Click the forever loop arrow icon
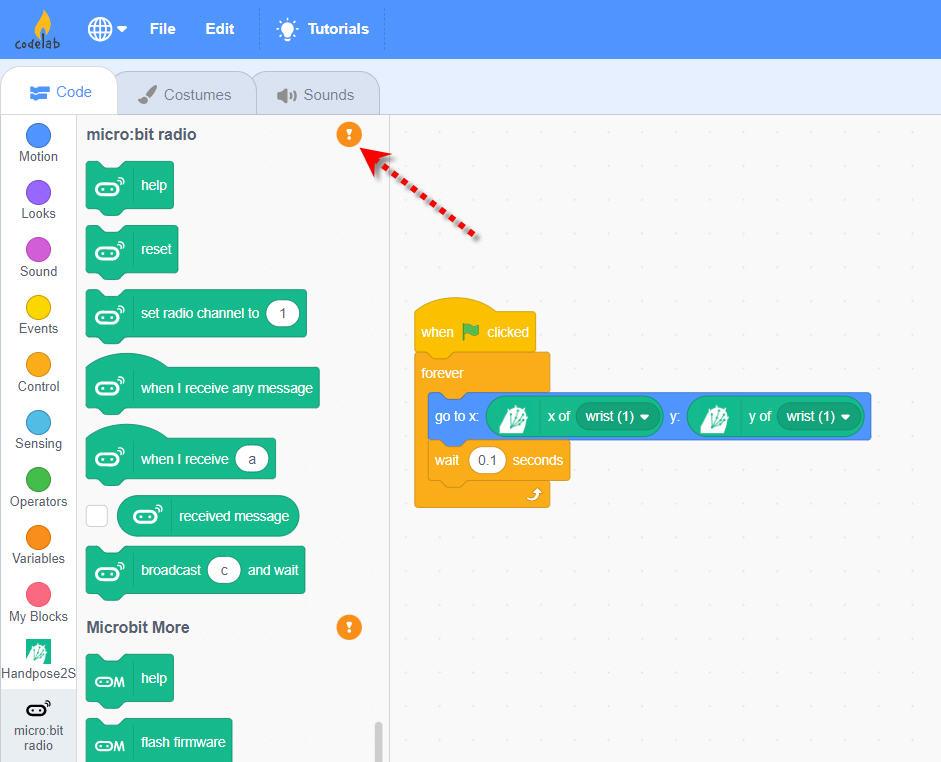 coord(534,494)
